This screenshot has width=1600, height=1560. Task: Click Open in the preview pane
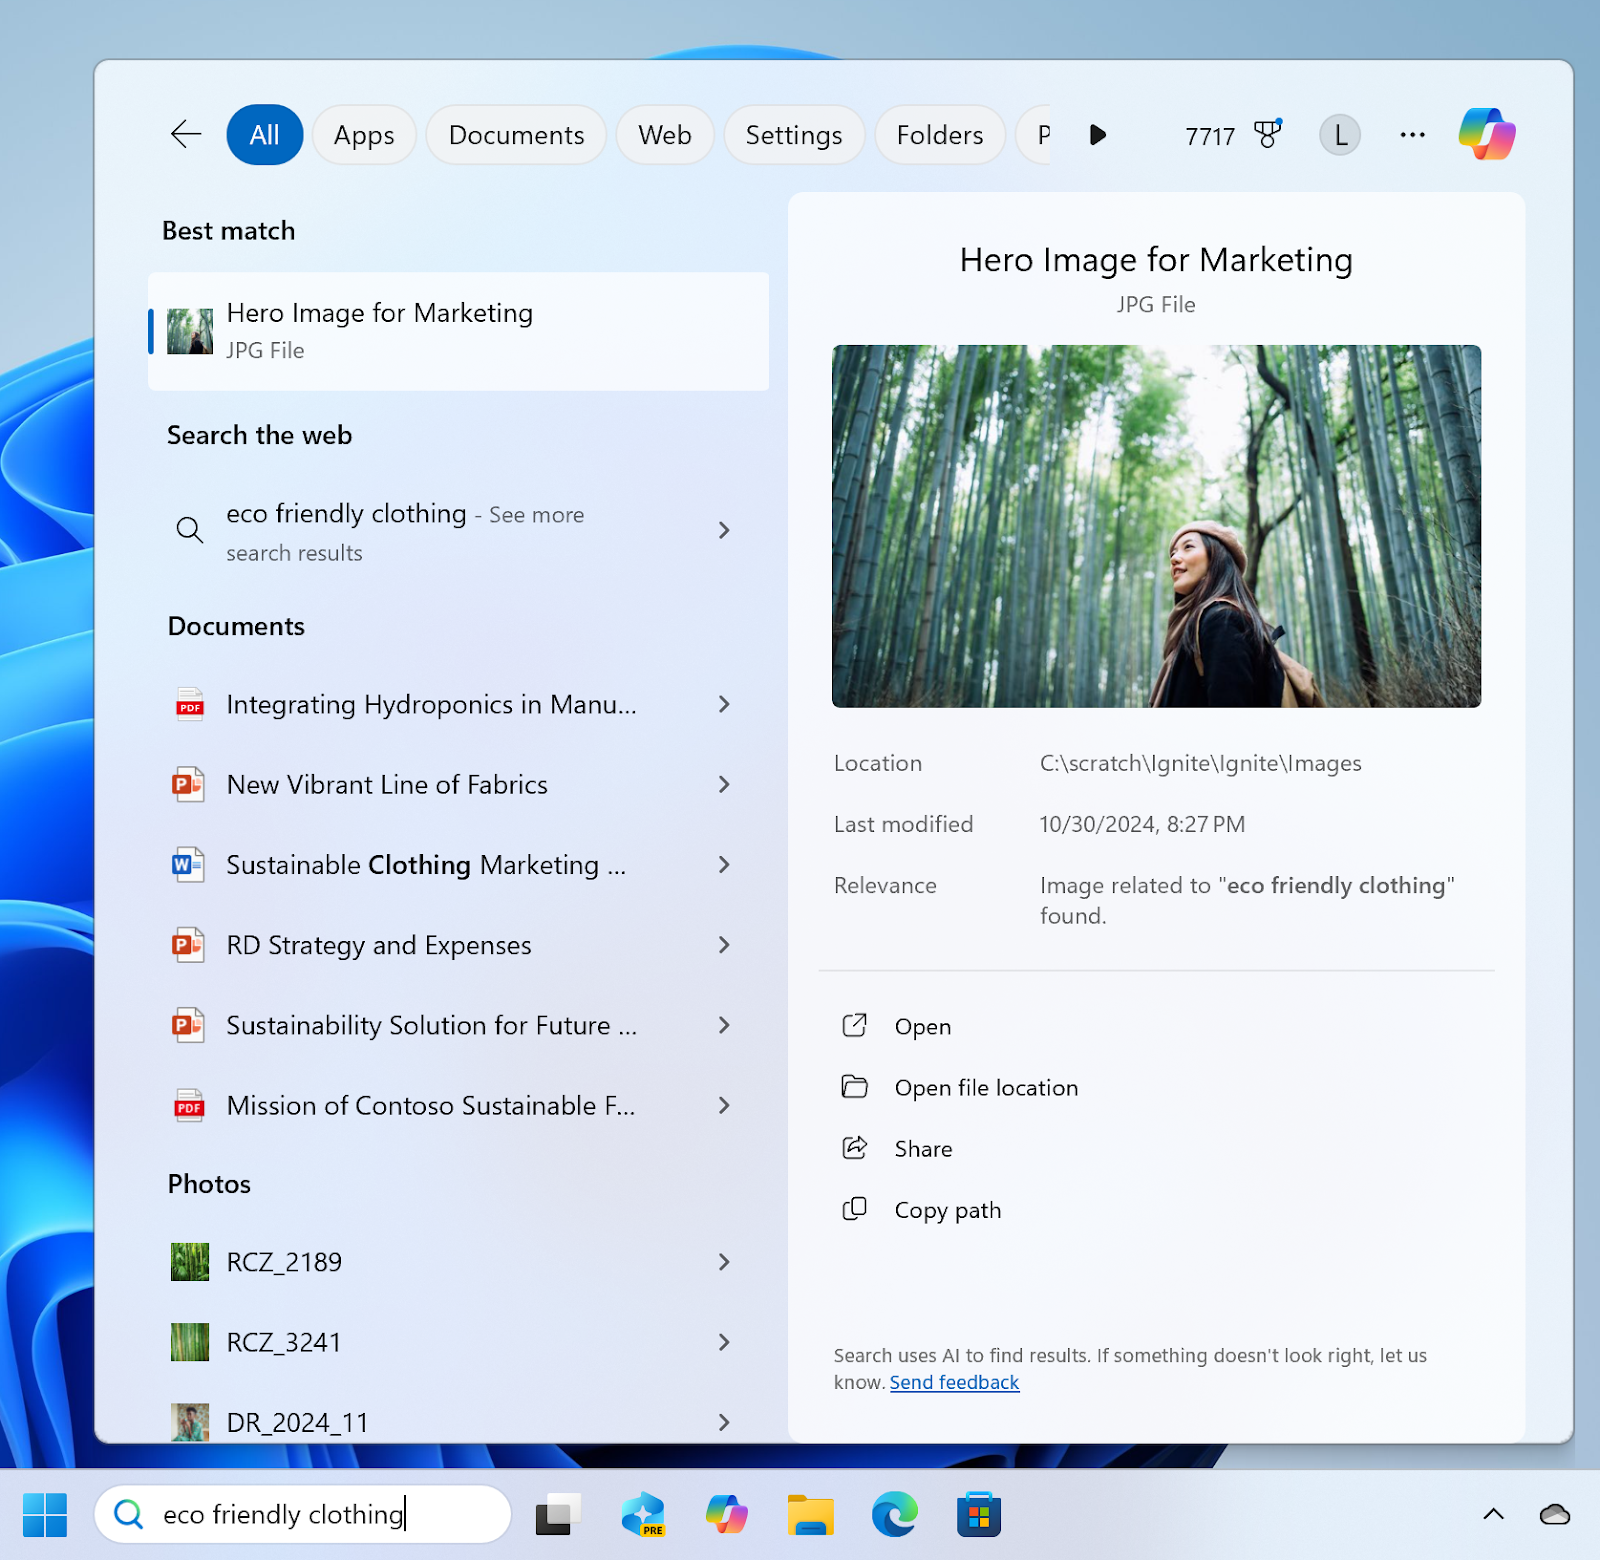coord(923,1027)
